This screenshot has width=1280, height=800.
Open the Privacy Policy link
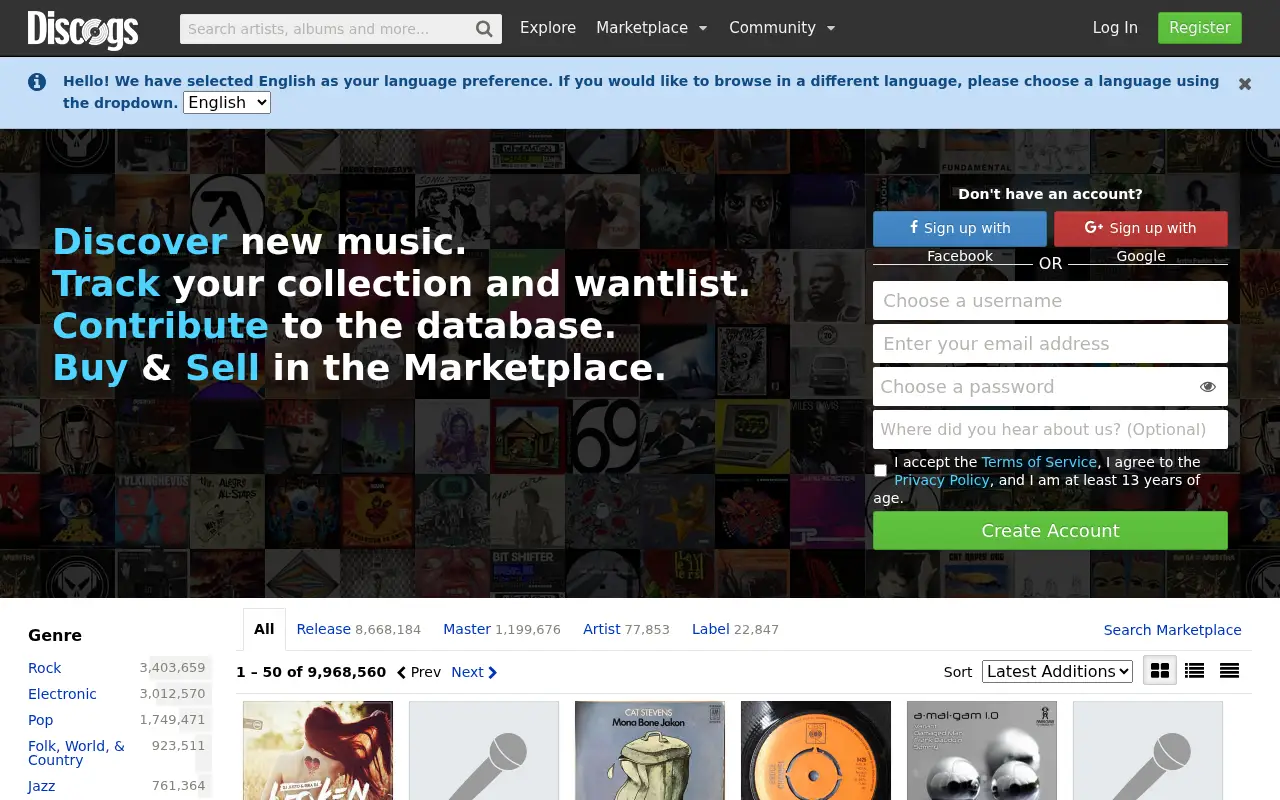941,480
